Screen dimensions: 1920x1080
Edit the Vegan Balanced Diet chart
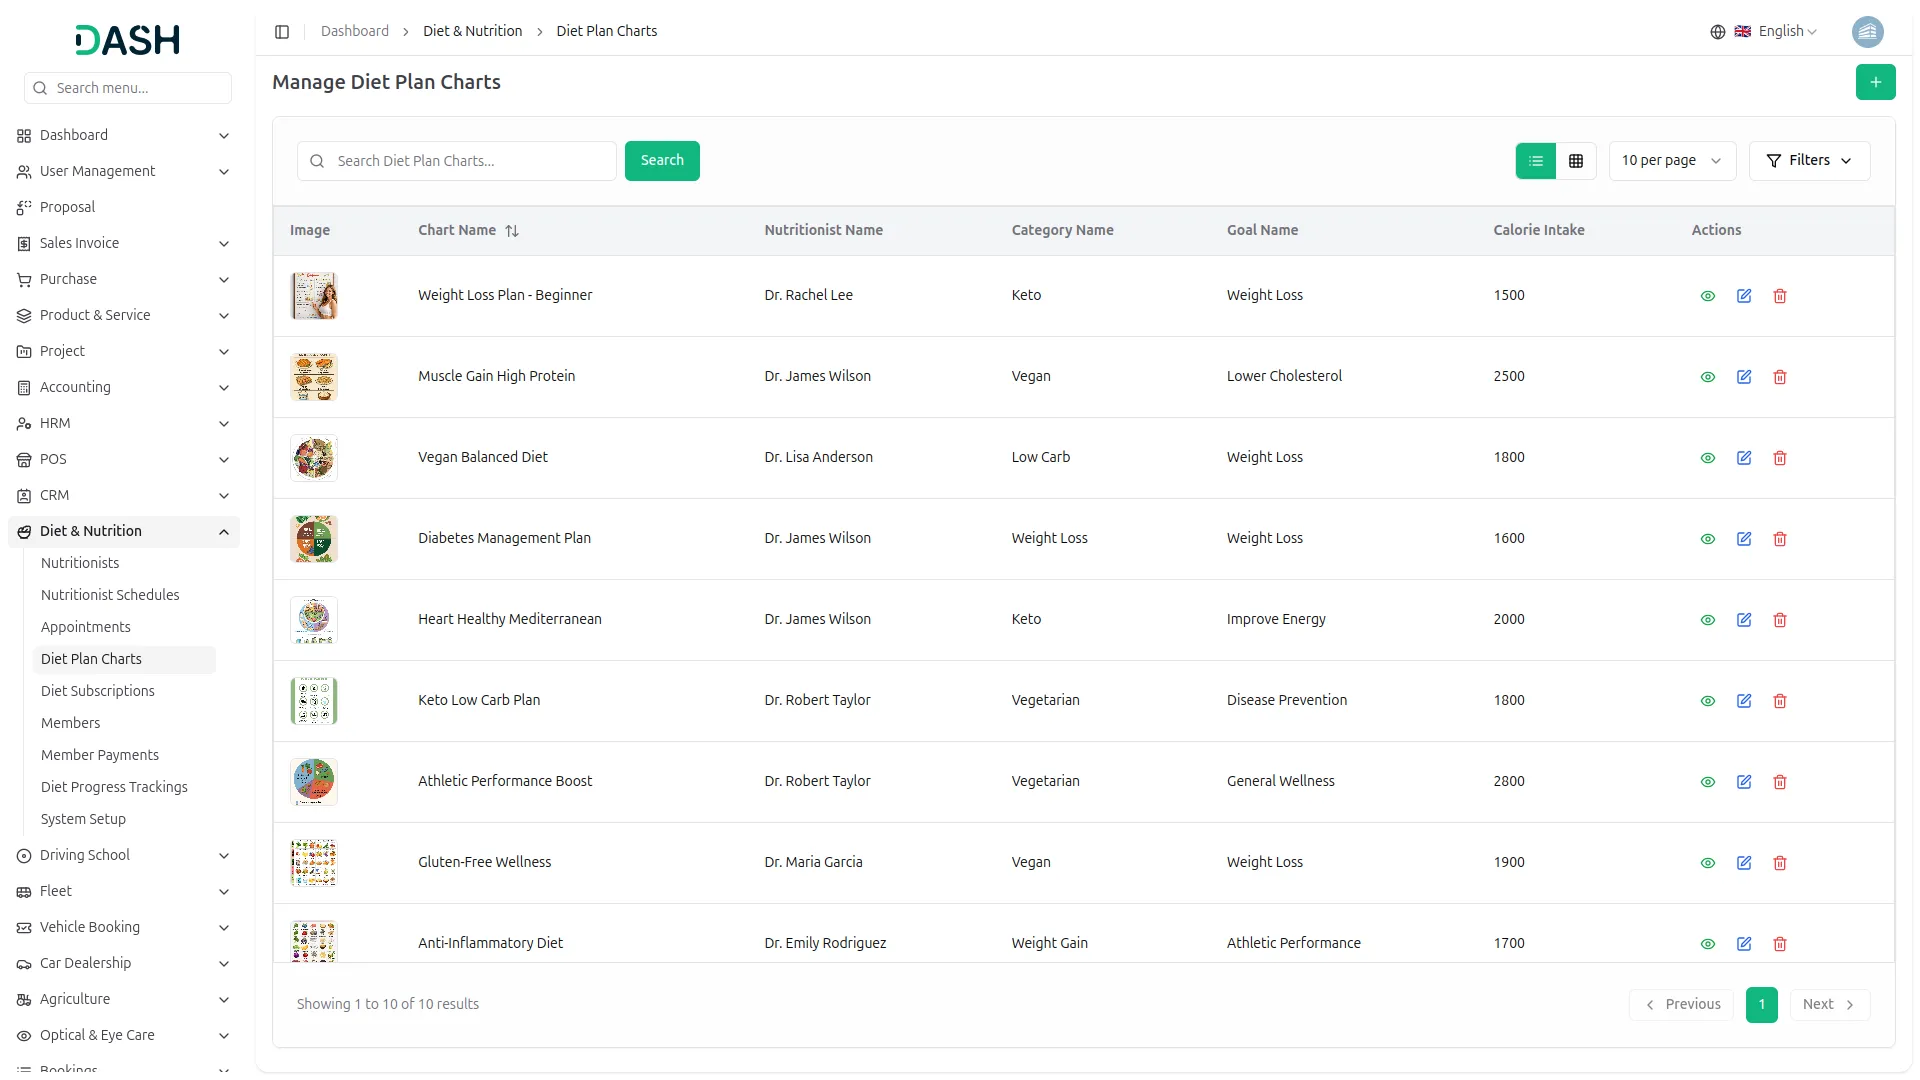1744,458
